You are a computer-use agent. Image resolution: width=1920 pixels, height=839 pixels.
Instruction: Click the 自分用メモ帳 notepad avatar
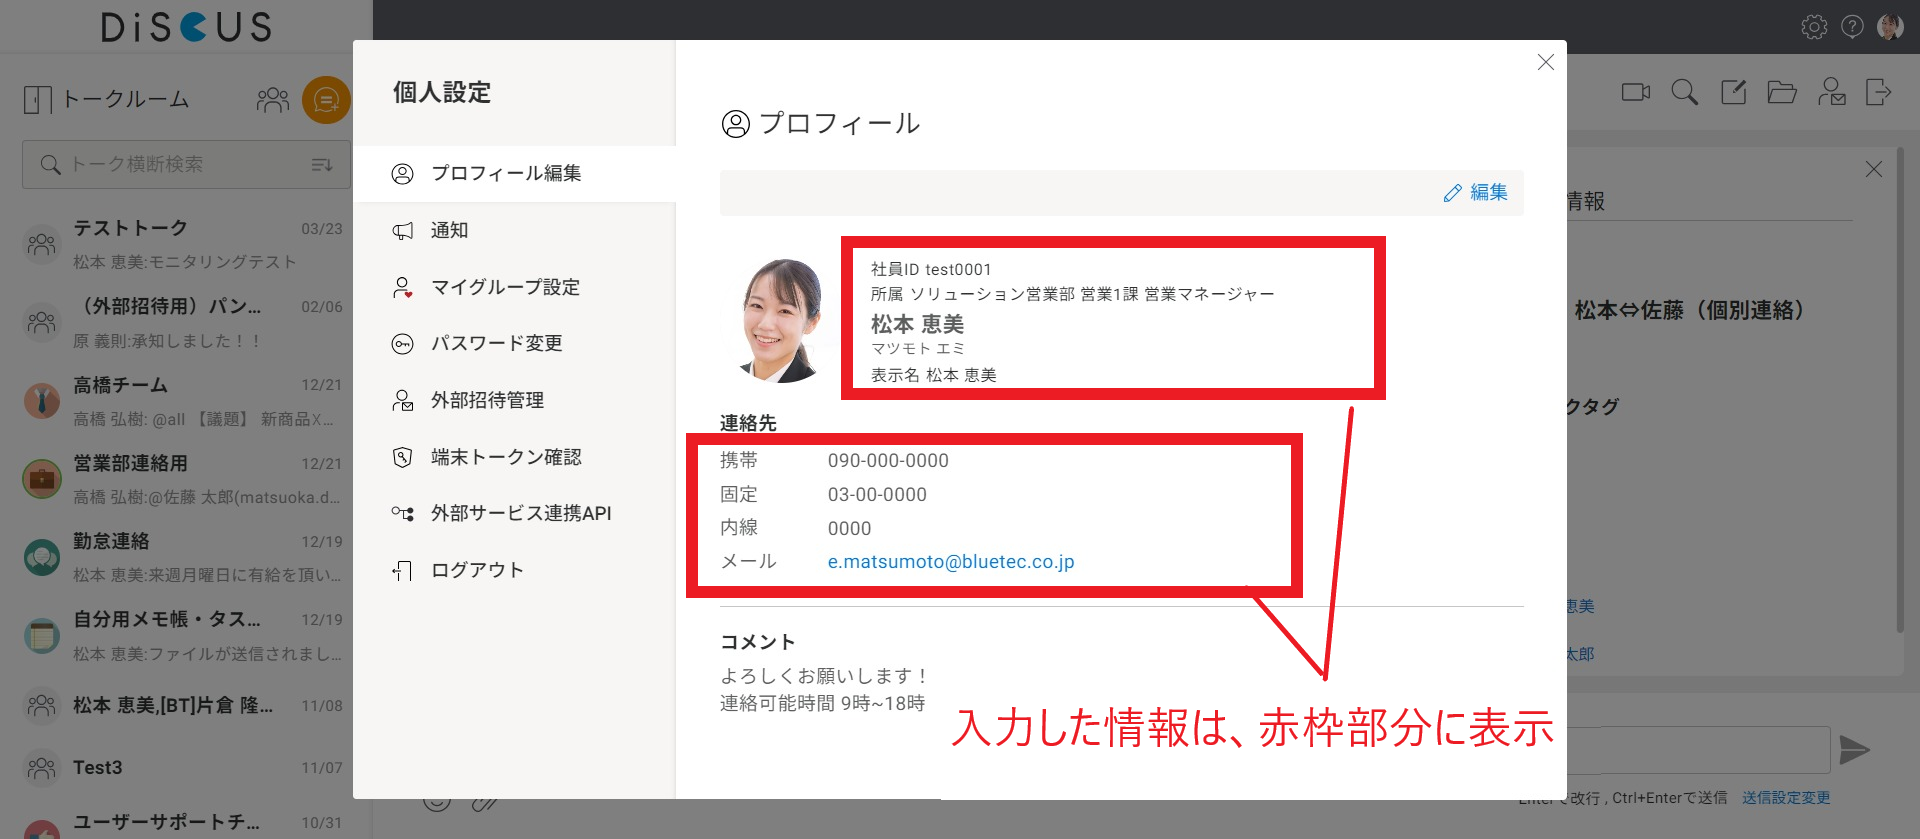point(42,636)
